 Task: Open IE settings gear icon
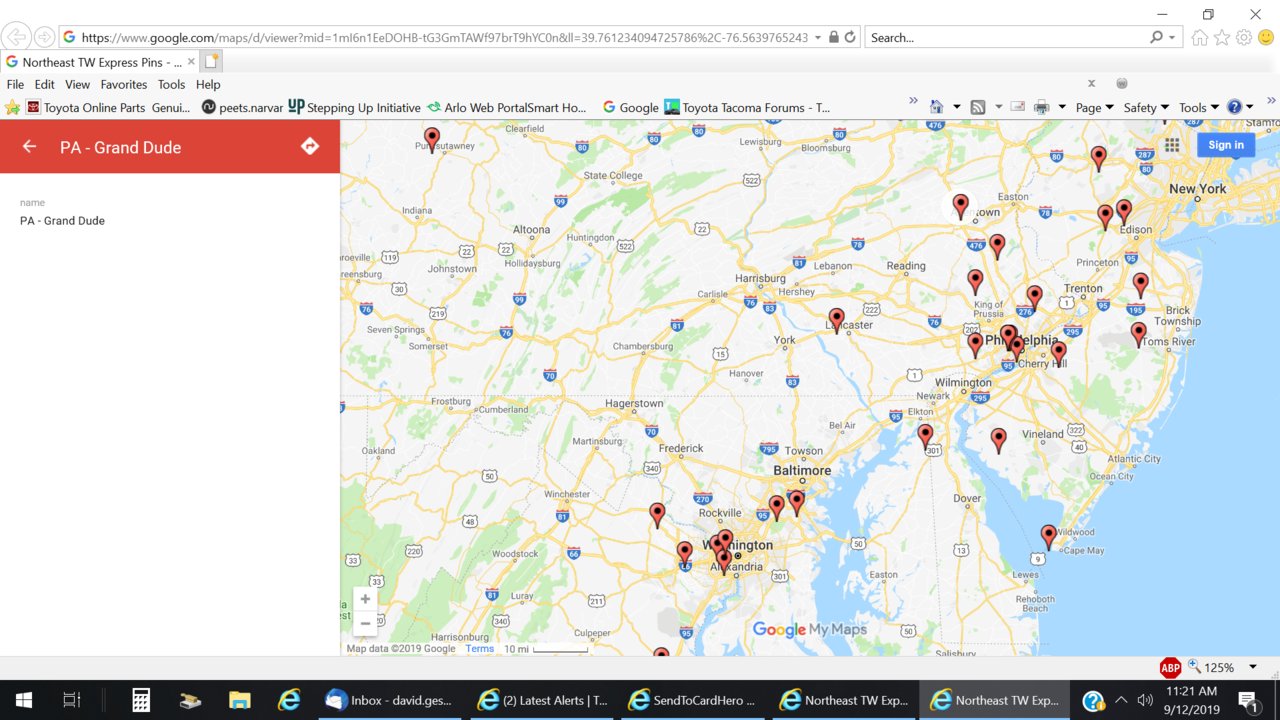(1244, 37)
